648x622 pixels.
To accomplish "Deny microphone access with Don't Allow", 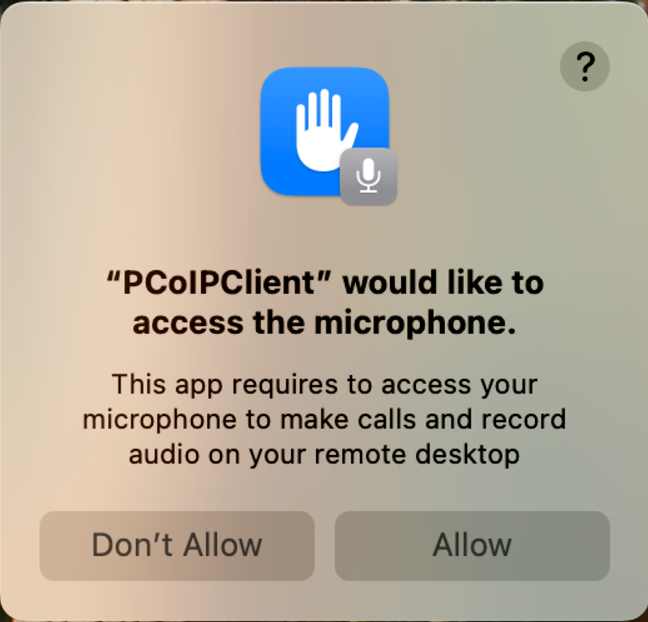I will (177, 546).
